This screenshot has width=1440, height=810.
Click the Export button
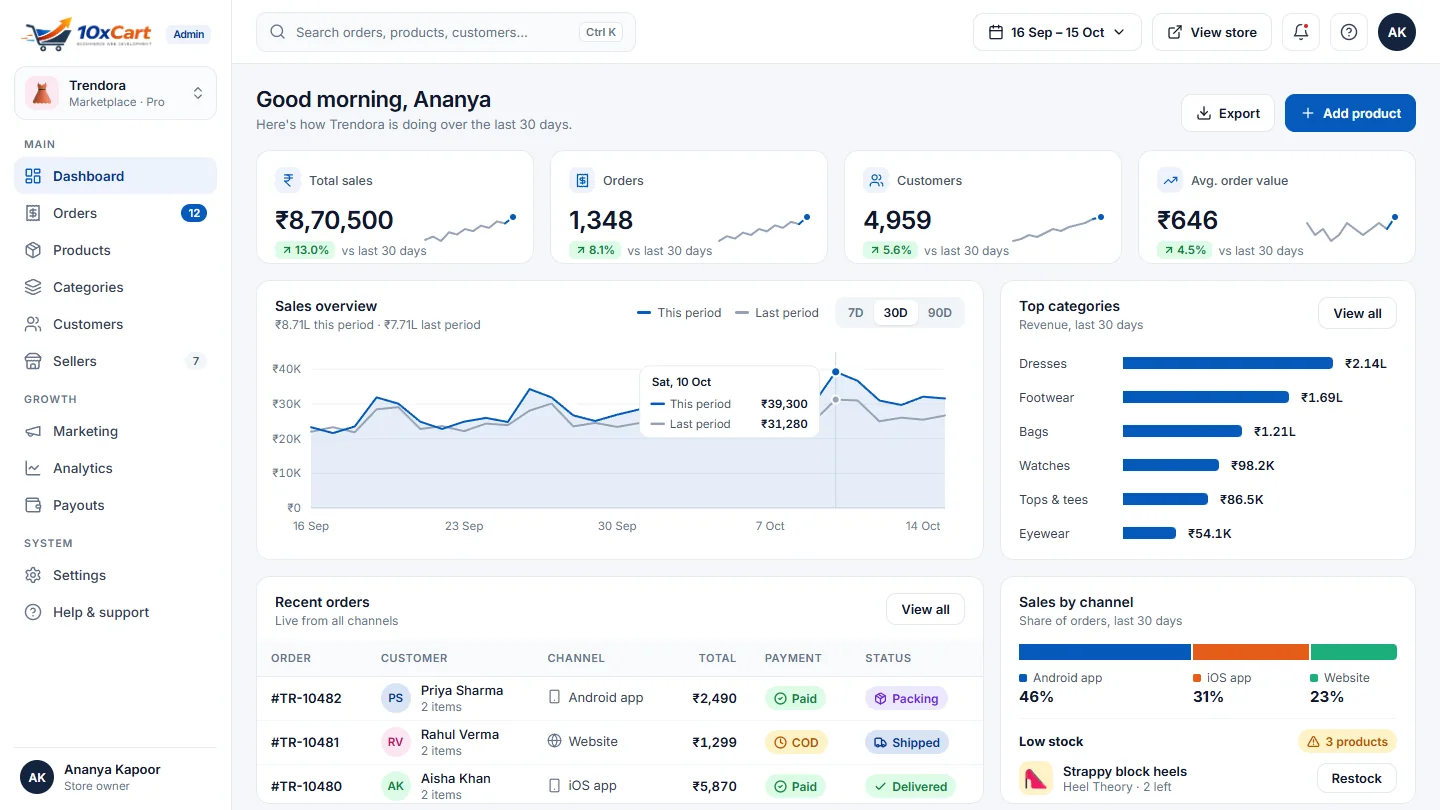[x=1228, y=113]
